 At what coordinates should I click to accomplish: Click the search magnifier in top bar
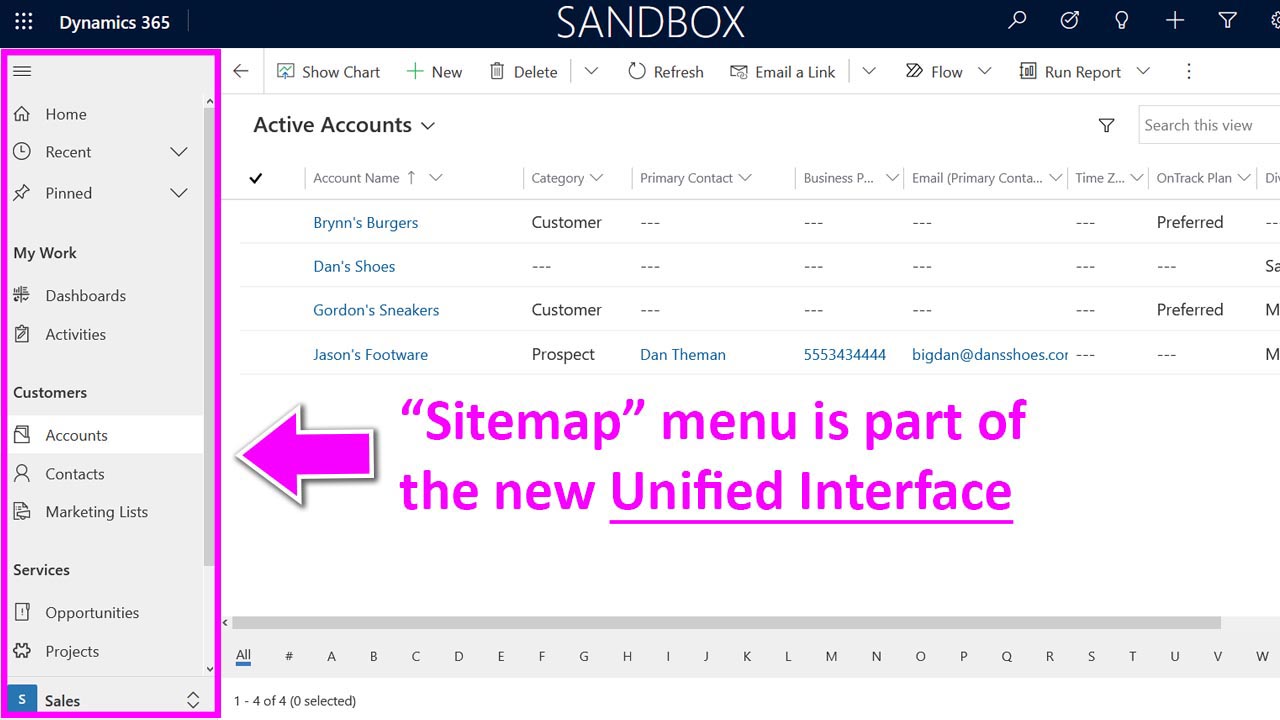[x=1017, y=20]
